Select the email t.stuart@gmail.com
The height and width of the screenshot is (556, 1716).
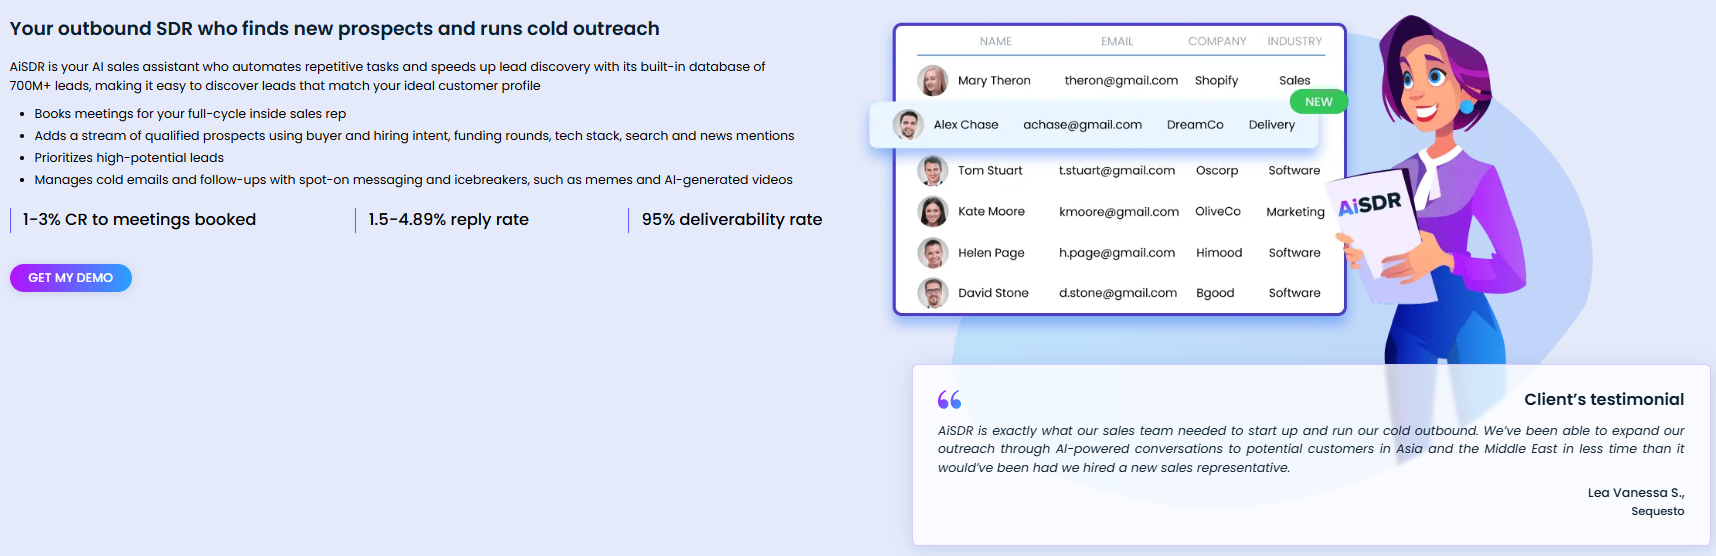coord(1117,171)
